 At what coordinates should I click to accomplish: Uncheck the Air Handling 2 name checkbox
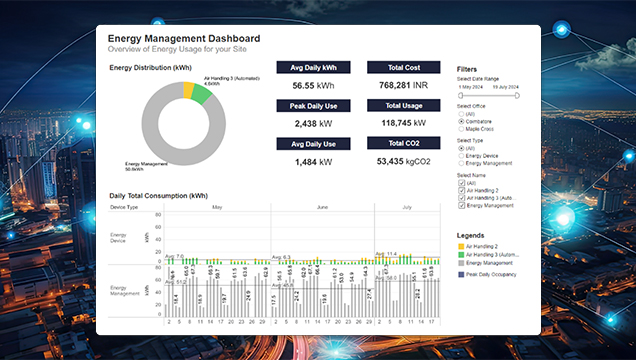tap(462, 191)
